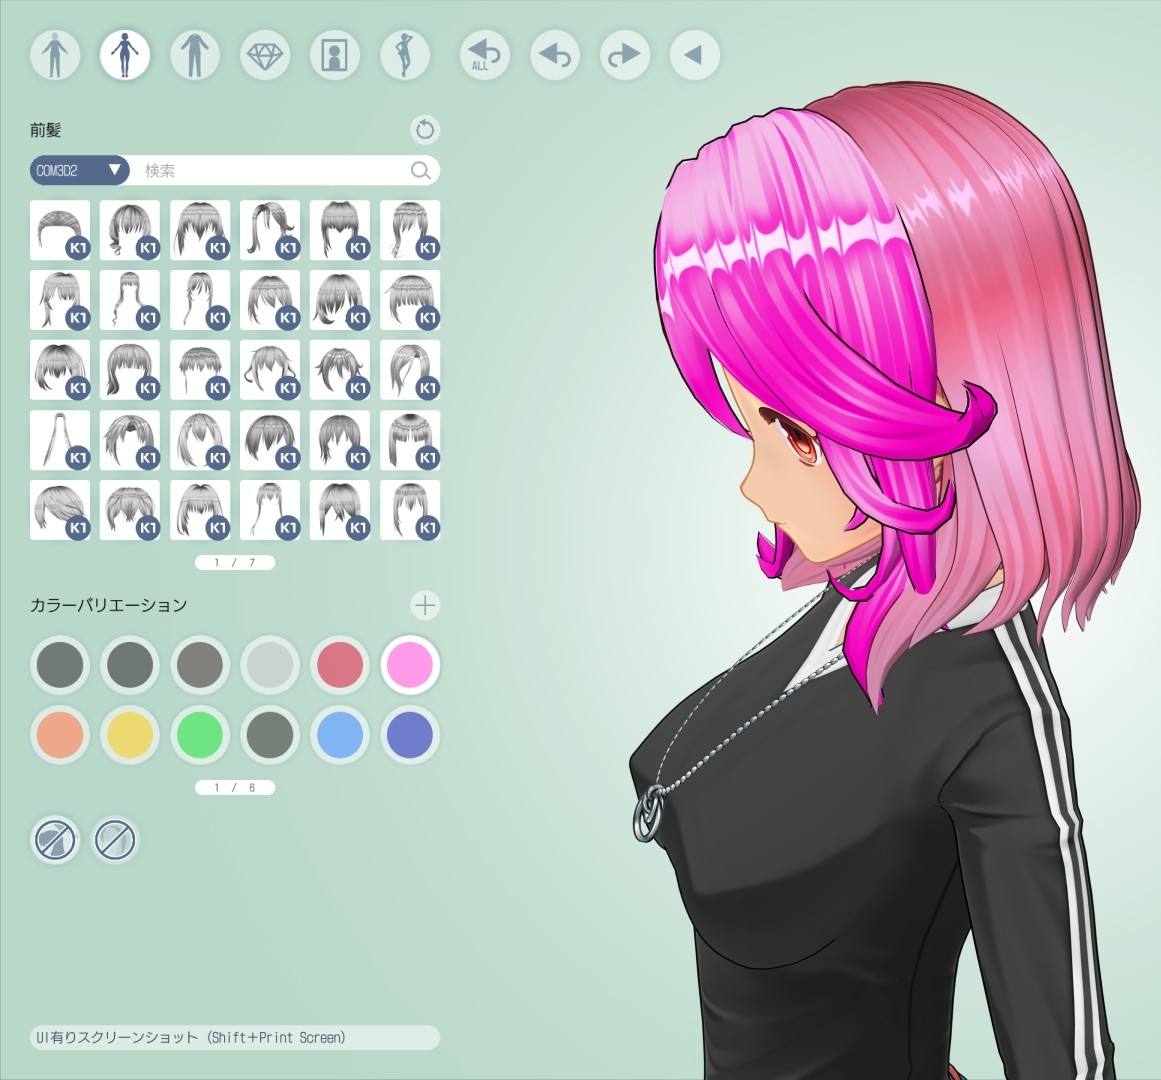Select the third hairstyle in the second row
Viewport: 1161px width, 1080px height.
pos(200,300)
